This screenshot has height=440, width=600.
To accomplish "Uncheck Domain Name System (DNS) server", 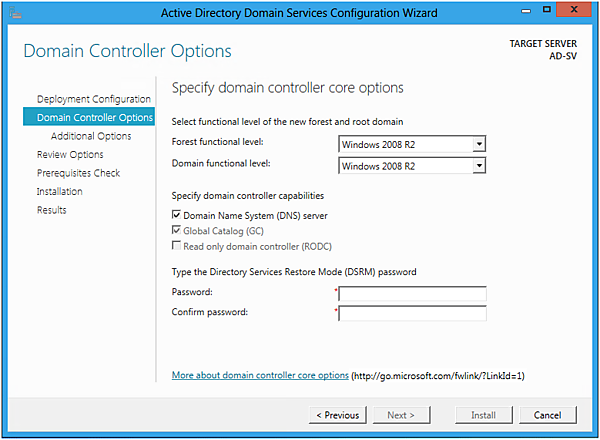I will 177,215.
